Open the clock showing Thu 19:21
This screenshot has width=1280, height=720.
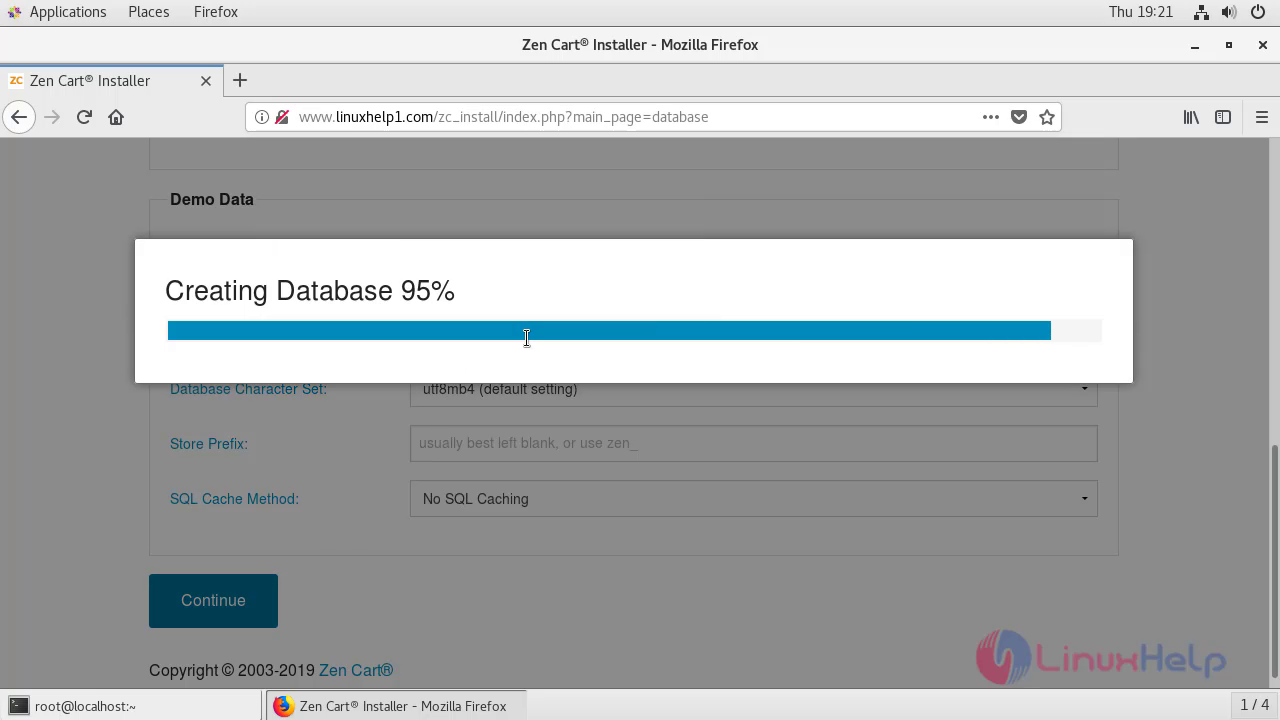click(1140, 12)
